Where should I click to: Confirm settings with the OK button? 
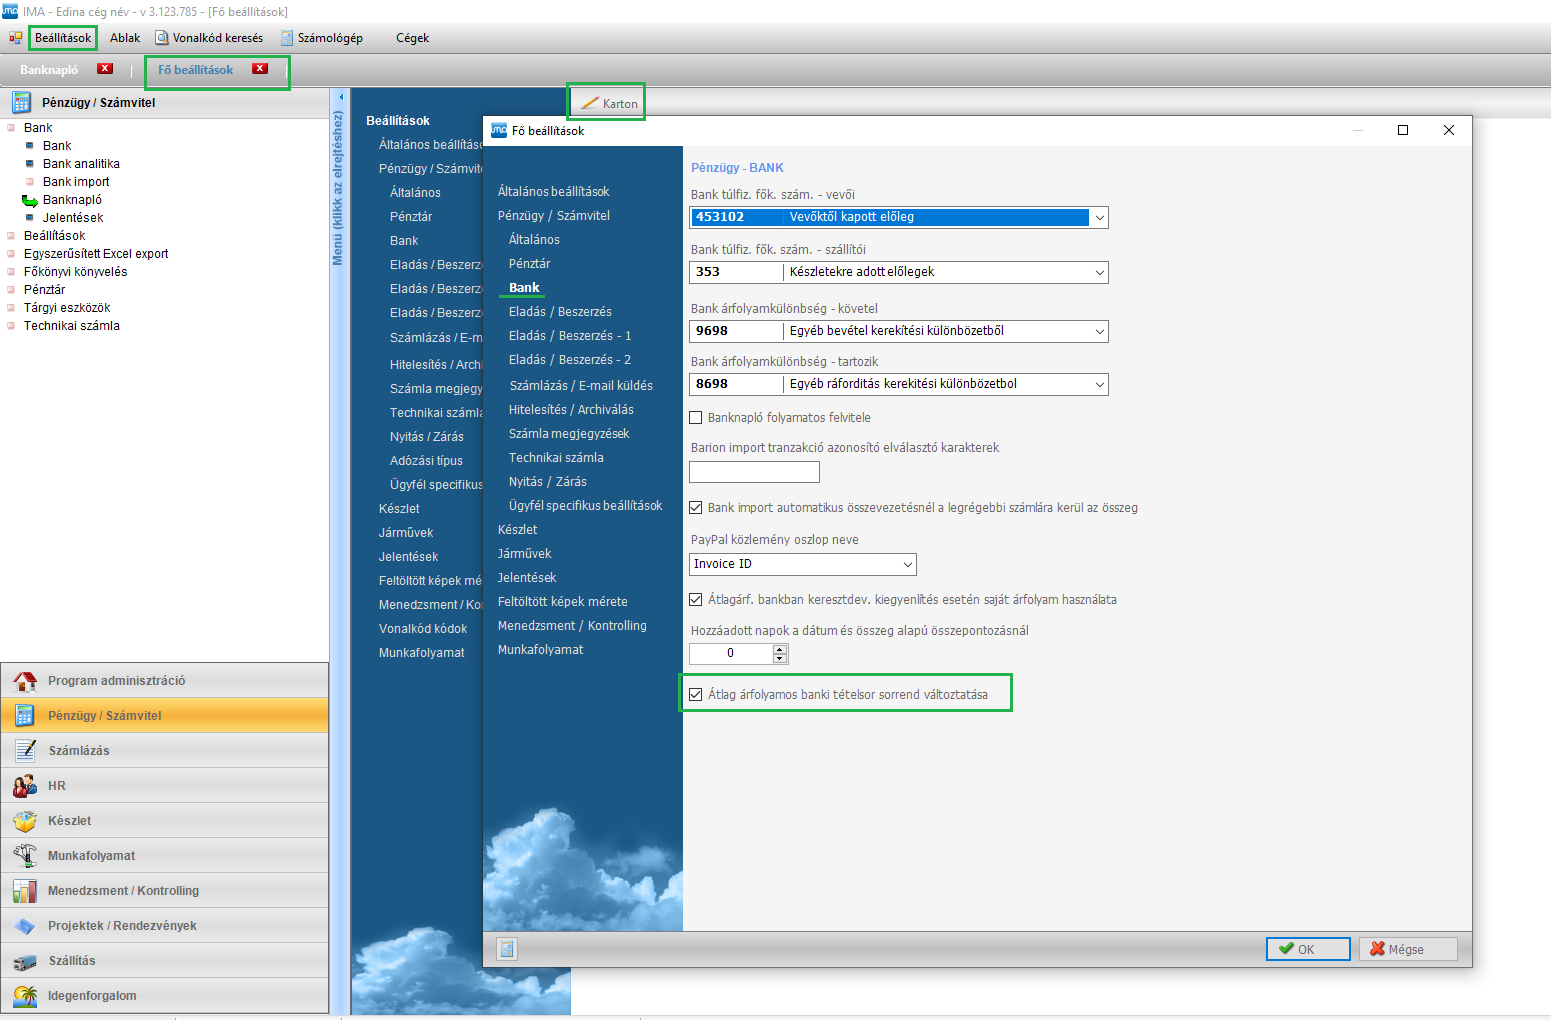[1307, 949]
